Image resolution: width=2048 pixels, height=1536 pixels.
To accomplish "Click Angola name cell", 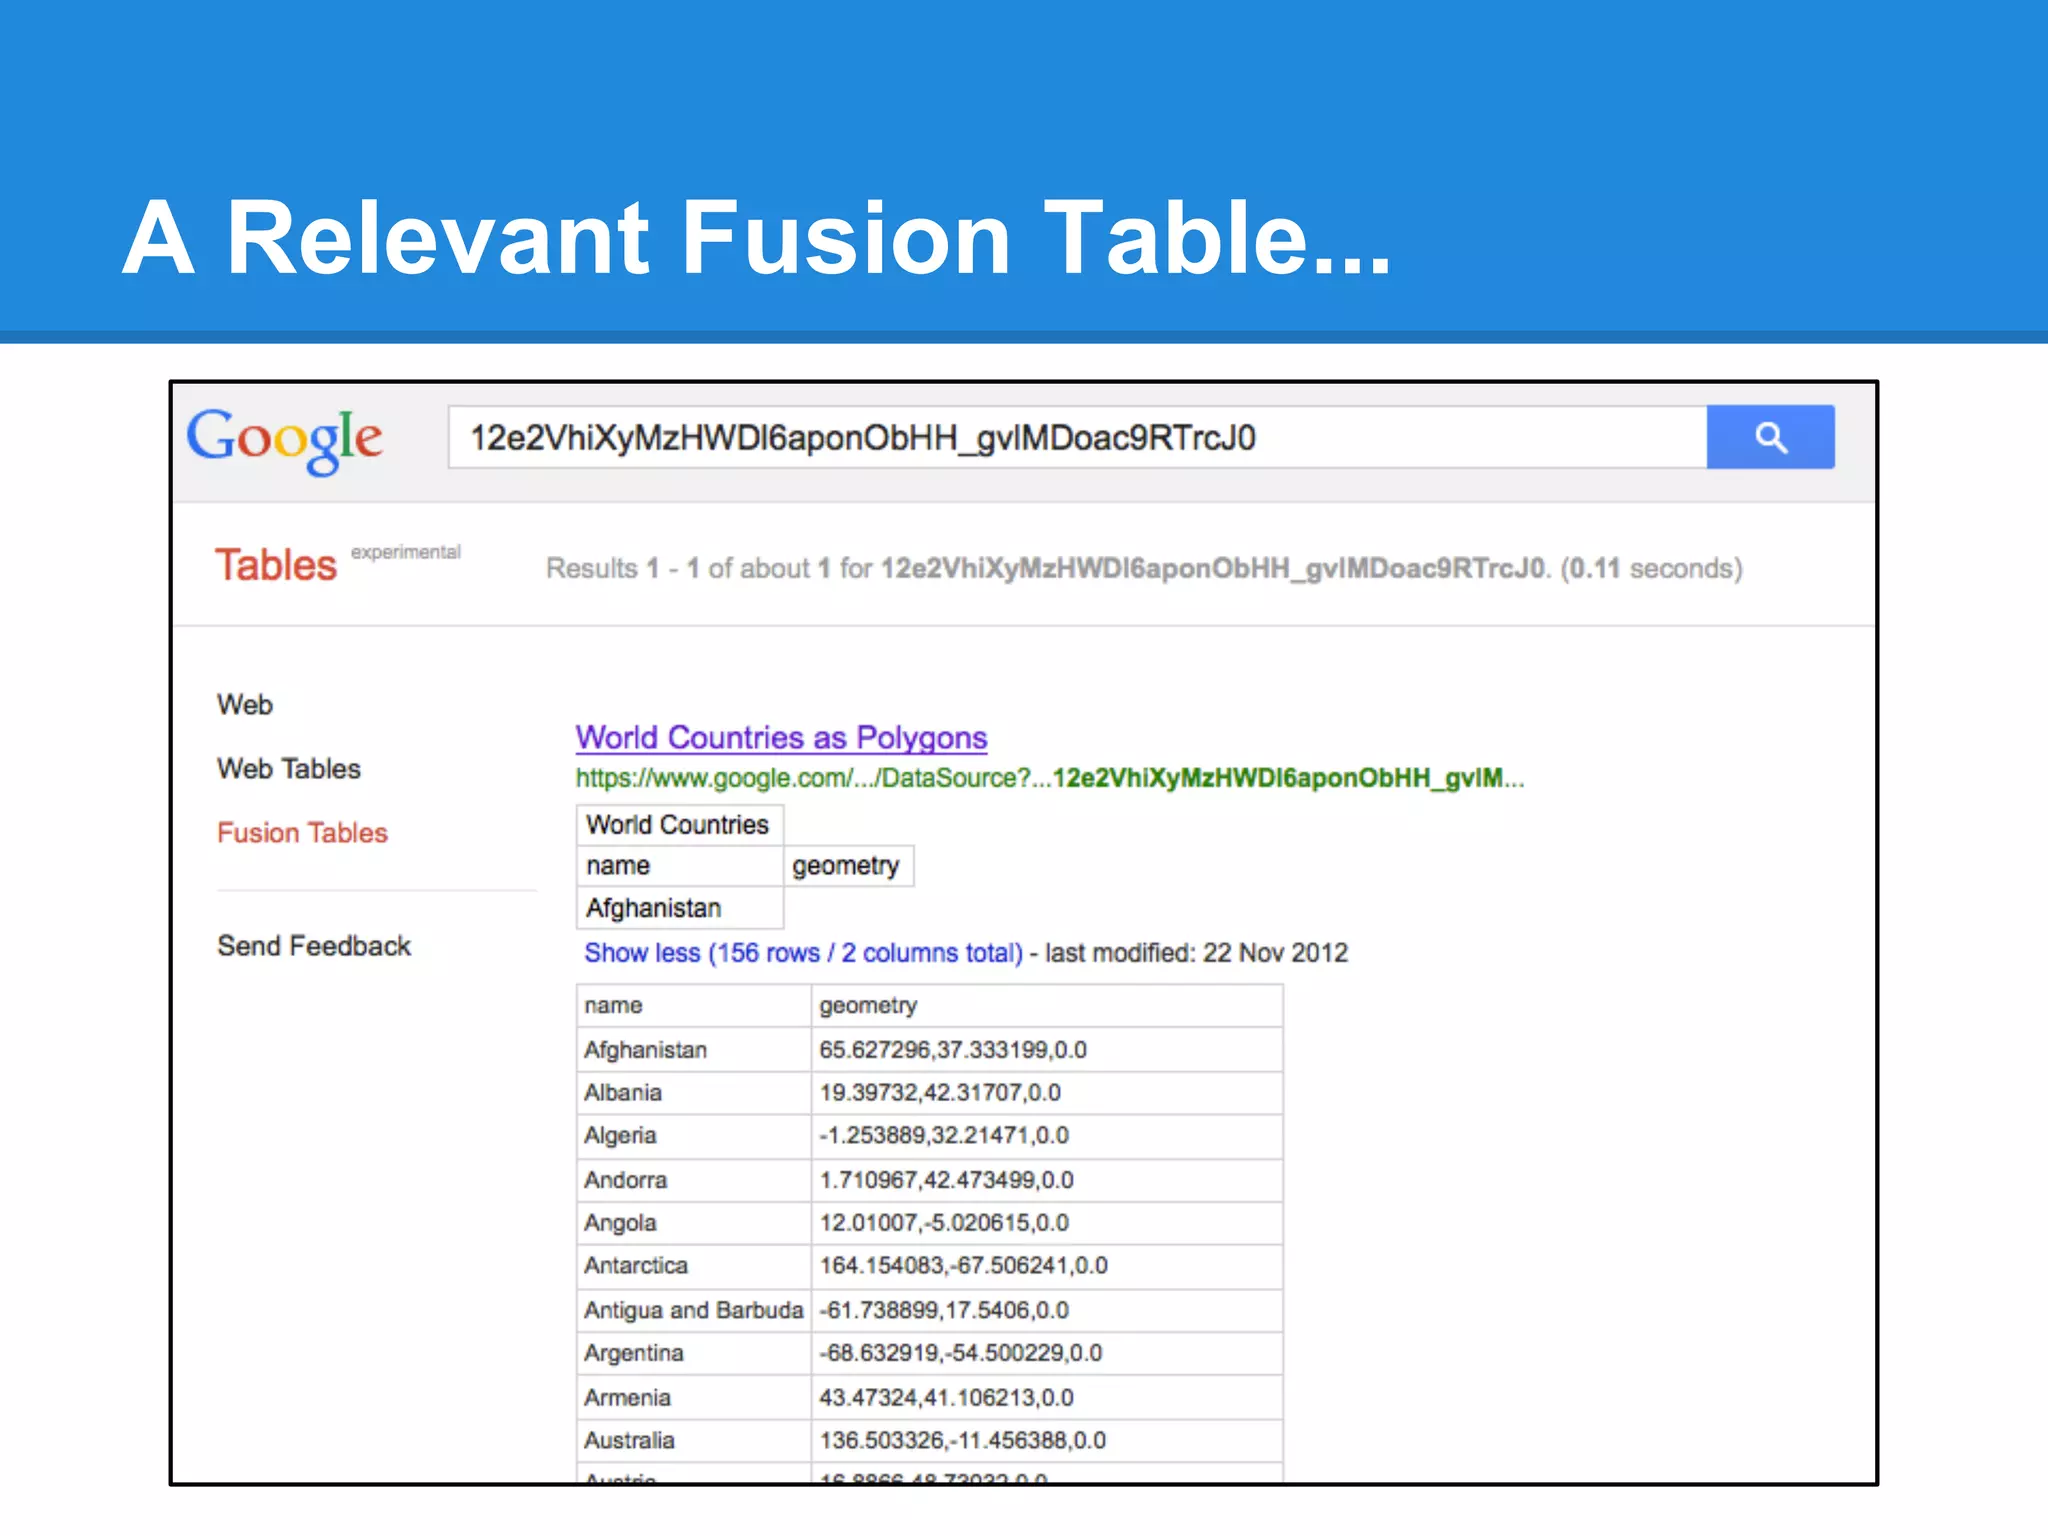I will tap(693, 1223).
